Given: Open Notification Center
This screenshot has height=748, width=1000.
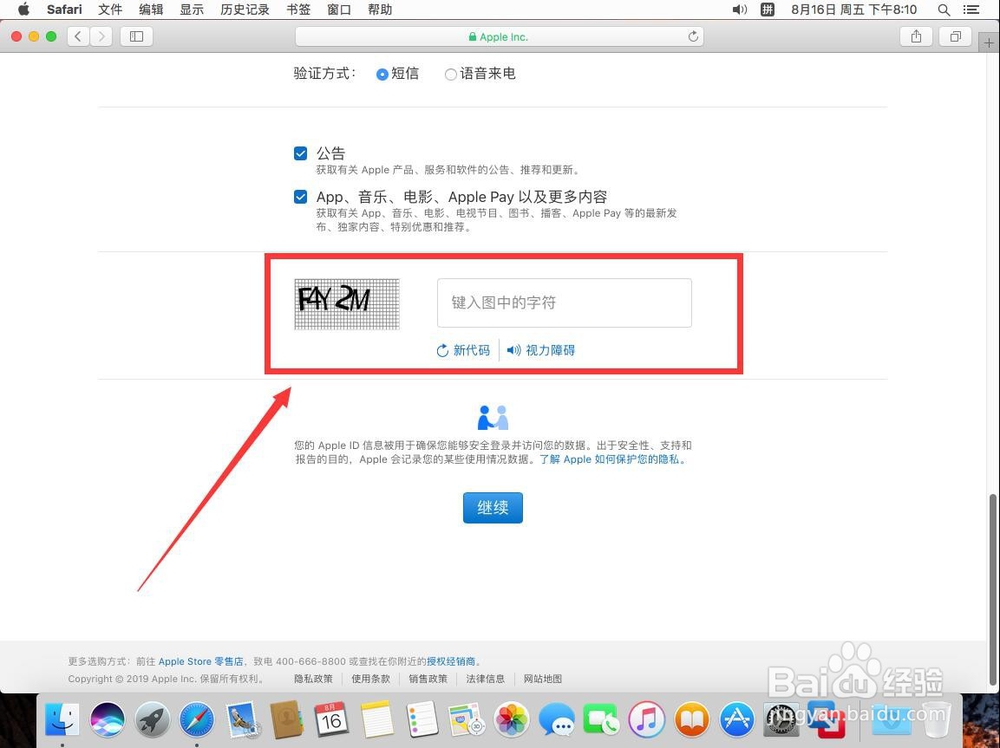Looking at the screenshot, I should coord(971,10).
